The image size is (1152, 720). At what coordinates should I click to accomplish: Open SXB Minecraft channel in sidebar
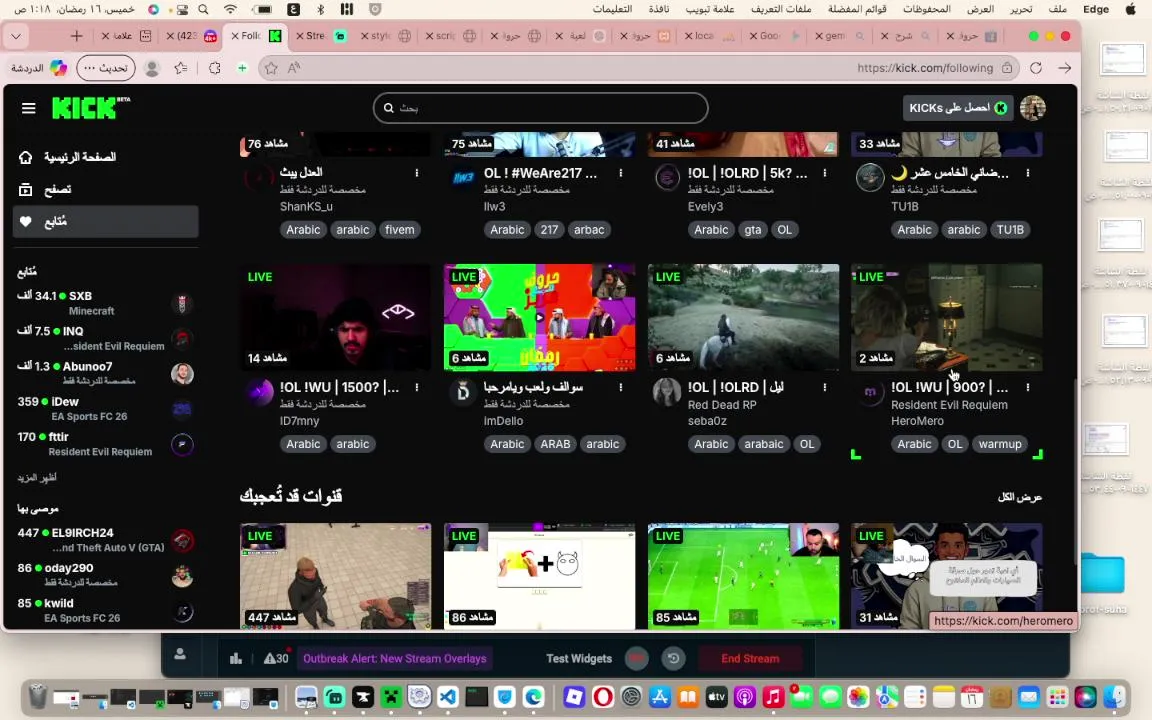[x=105, y=303]
